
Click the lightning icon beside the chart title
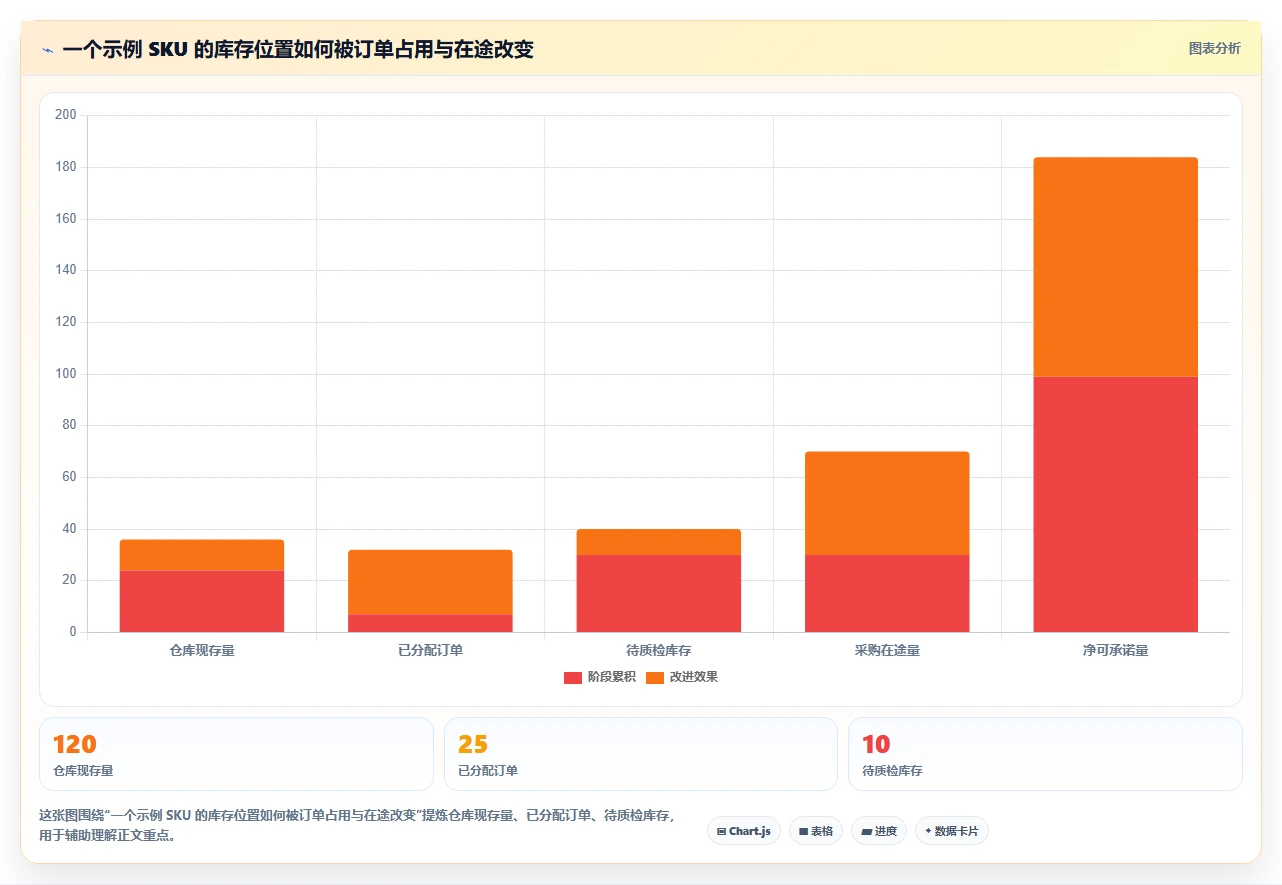pyautogui.click(x=47, y=49)
